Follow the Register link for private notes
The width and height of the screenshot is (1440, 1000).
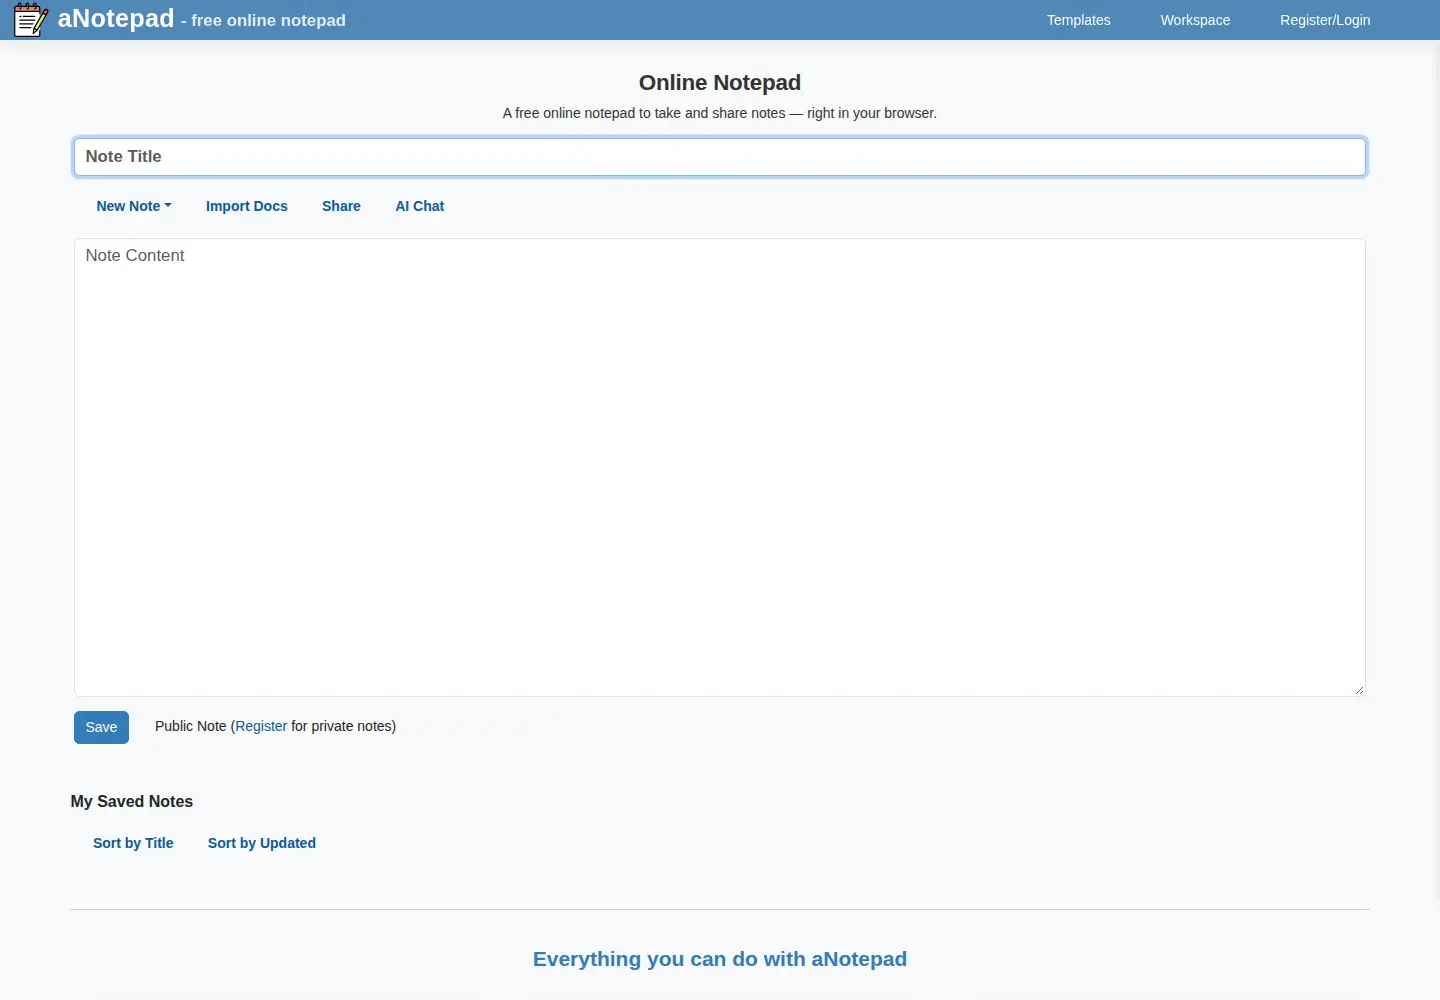tap(261, 726)
